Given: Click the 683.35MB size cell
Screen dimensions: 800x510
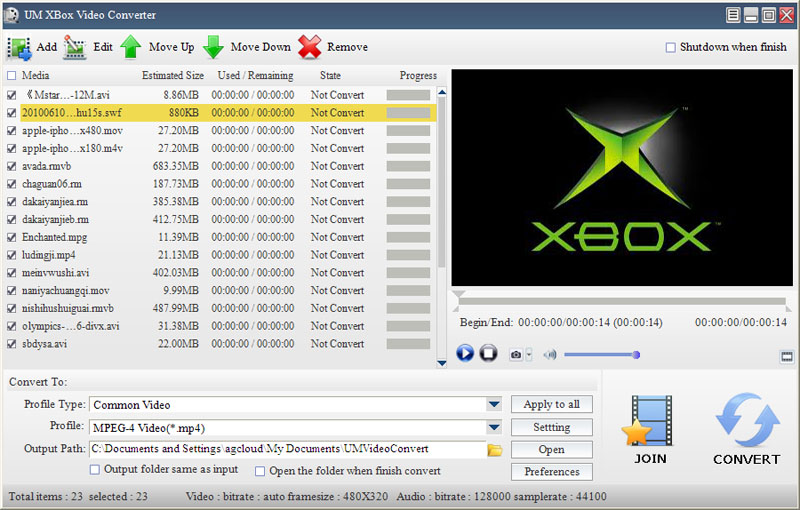Looking at the screenshot, I should 176,166.
